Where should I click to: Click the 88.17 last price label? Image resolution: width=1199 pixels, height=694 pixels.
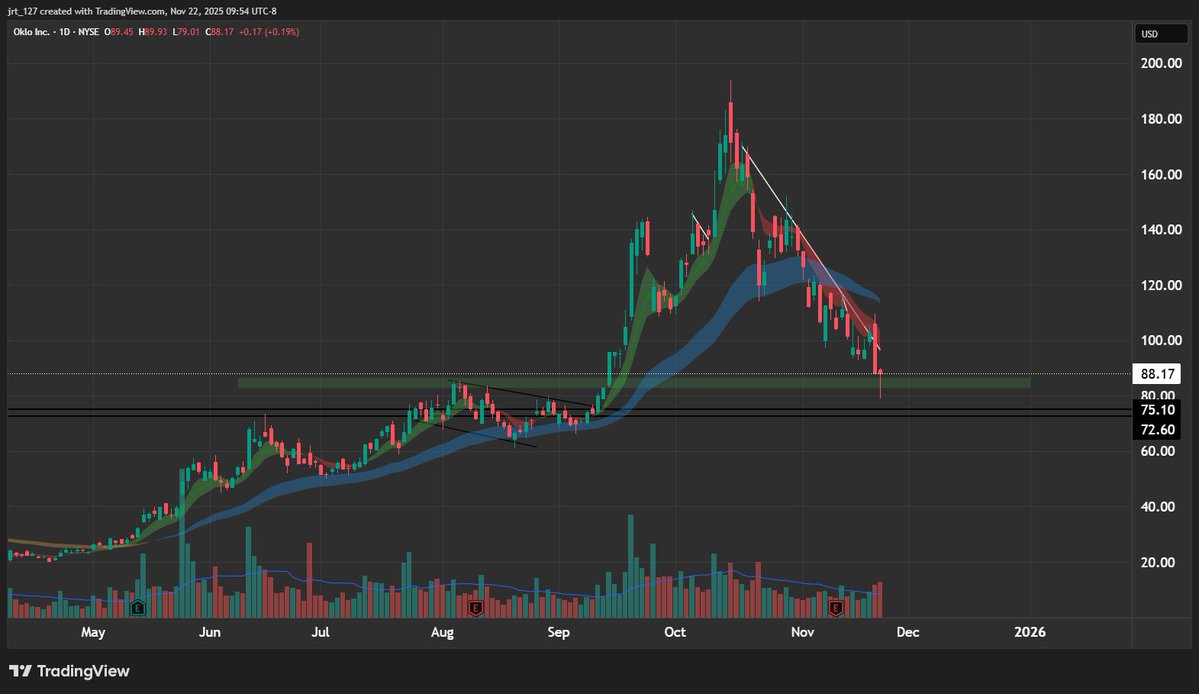click(x=1157, y=374)
